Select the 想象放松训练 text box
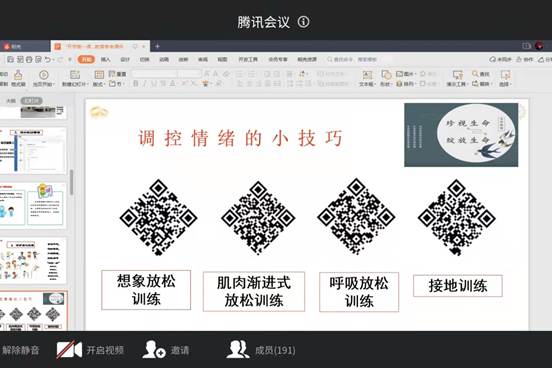 tap(146, 290)
